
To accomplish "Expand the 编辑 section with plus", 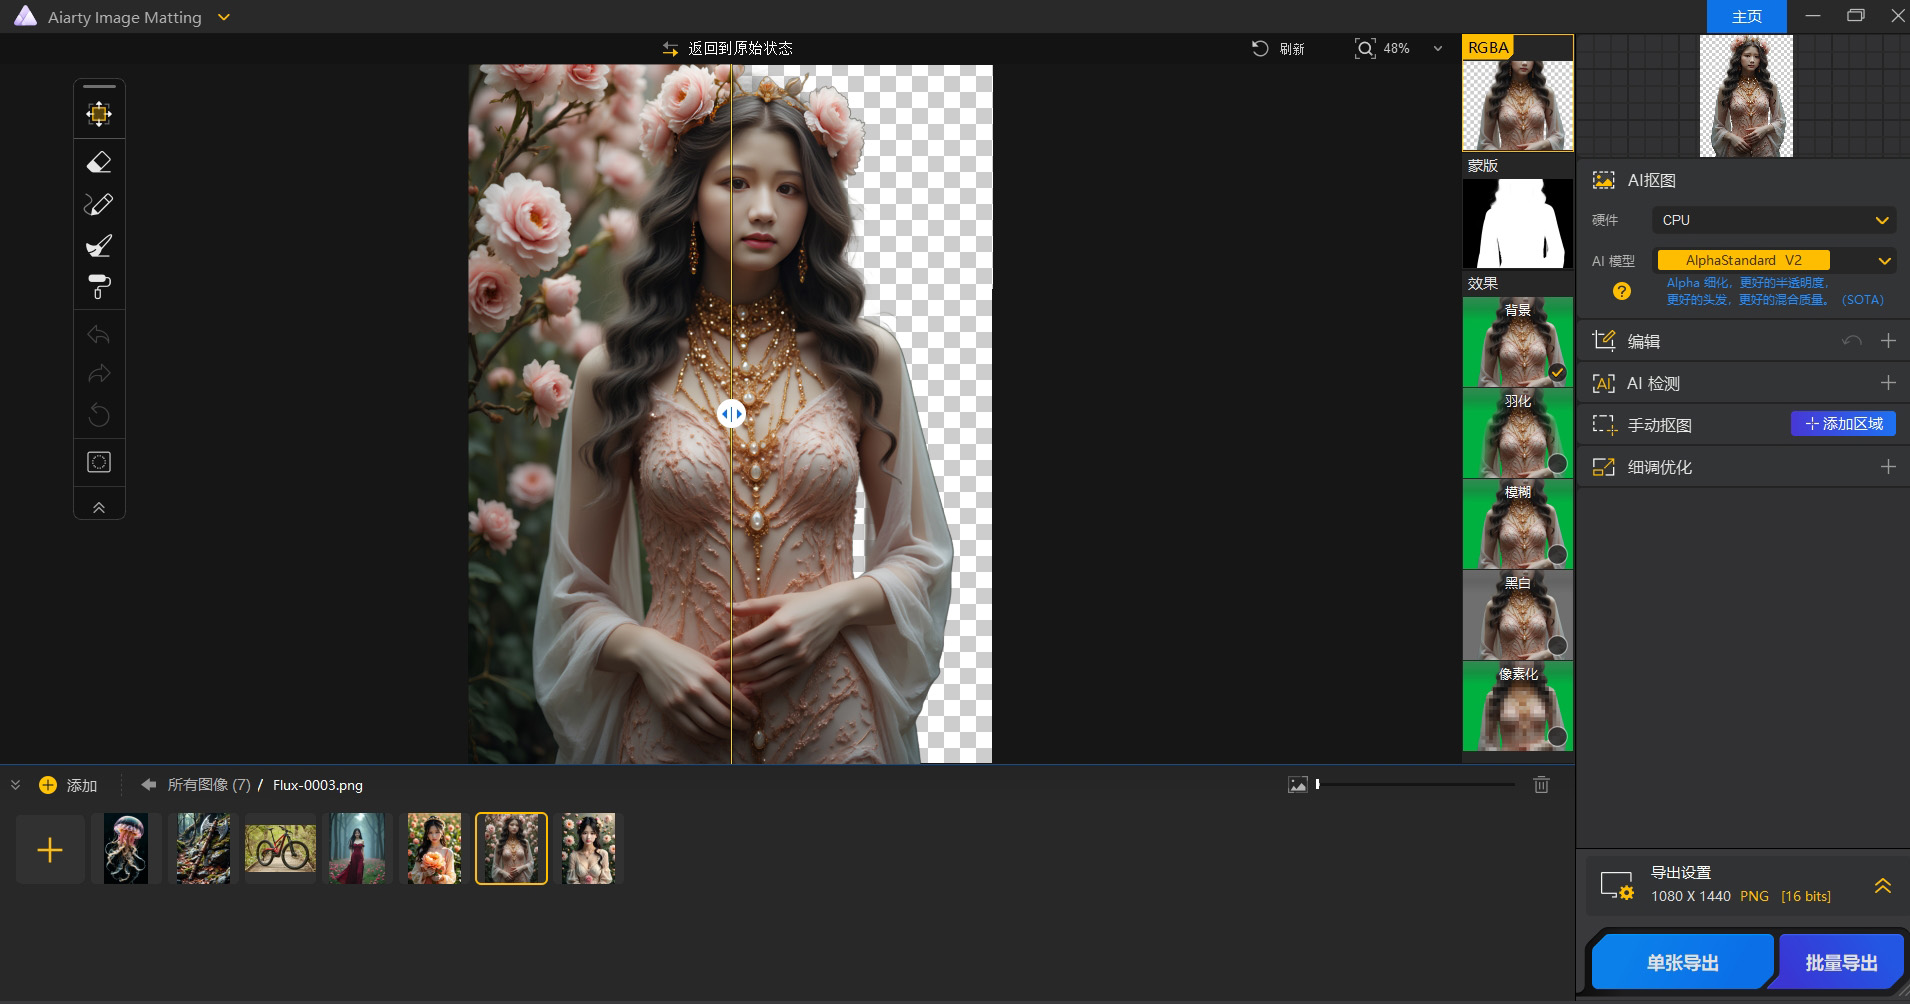I will pyautogui.click(x=1888, y=341).
